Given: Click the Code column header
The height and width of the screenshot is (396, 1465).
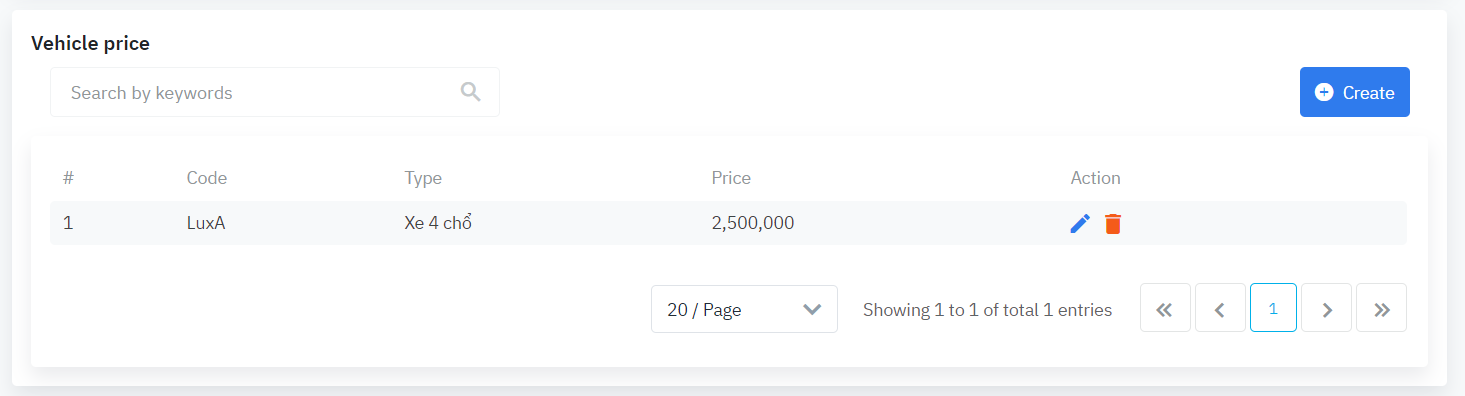Looking at the screenshot, I should [x=207, y=178].
